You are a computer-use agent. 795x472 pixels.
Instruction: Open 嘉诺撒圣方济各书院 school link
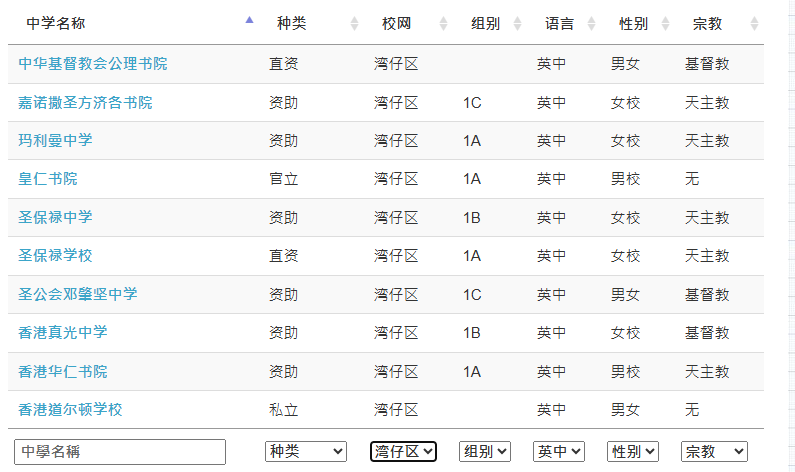tap(85, 102)
